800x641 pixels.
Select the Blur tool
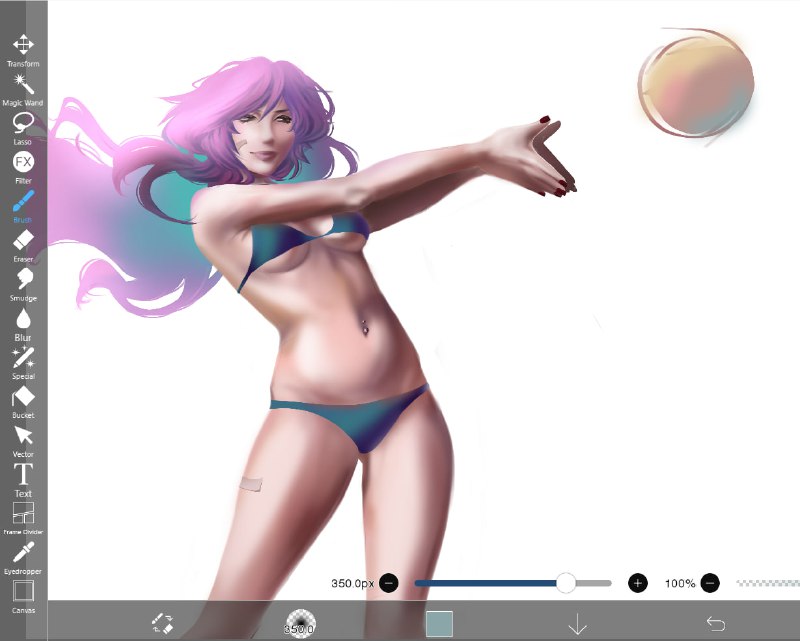(x=23, y=325)
